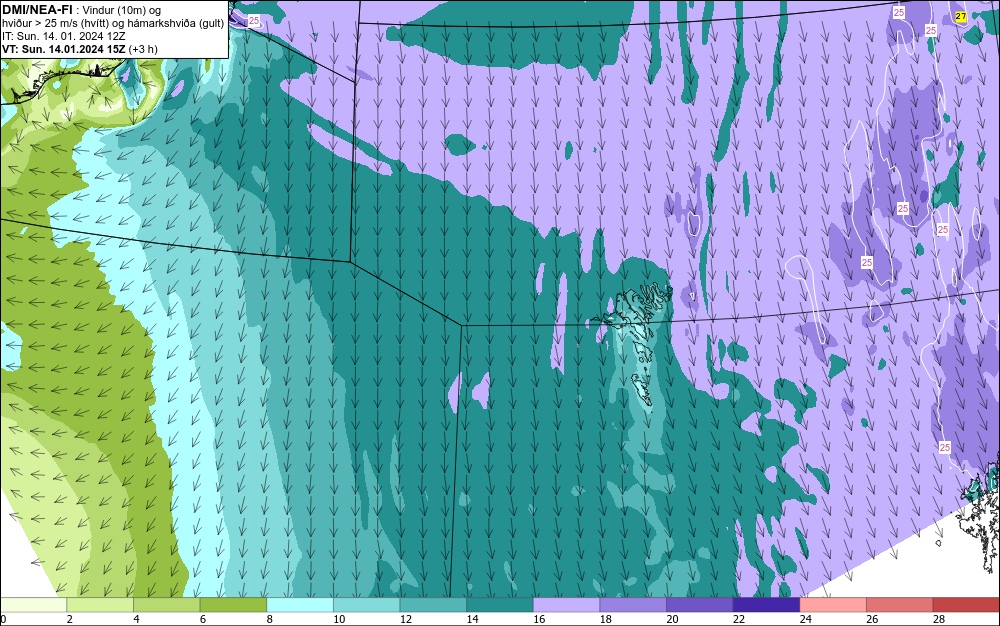Click legend scale number '22'
The height and width of the screenshot is (626, 1000).
pyautogui.click(x=739, y=619)
